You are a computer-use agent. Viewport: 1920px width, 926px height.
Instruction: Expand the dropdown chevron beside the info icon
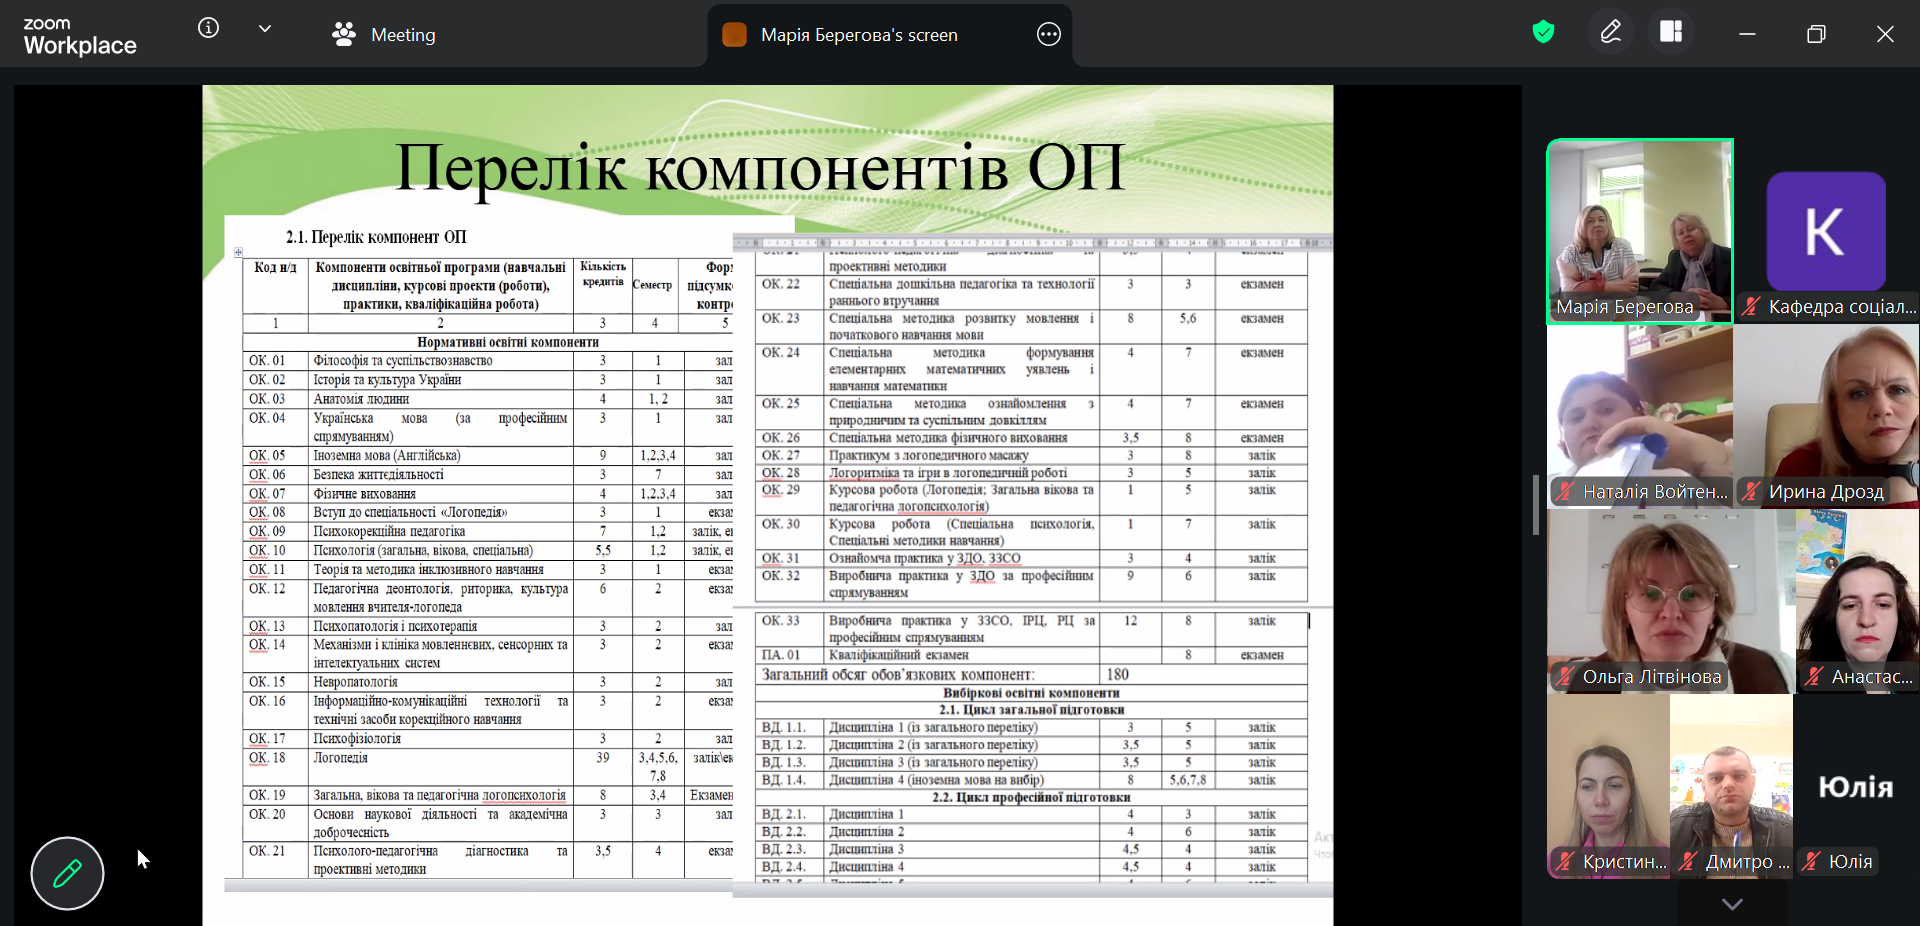[265, 29]
